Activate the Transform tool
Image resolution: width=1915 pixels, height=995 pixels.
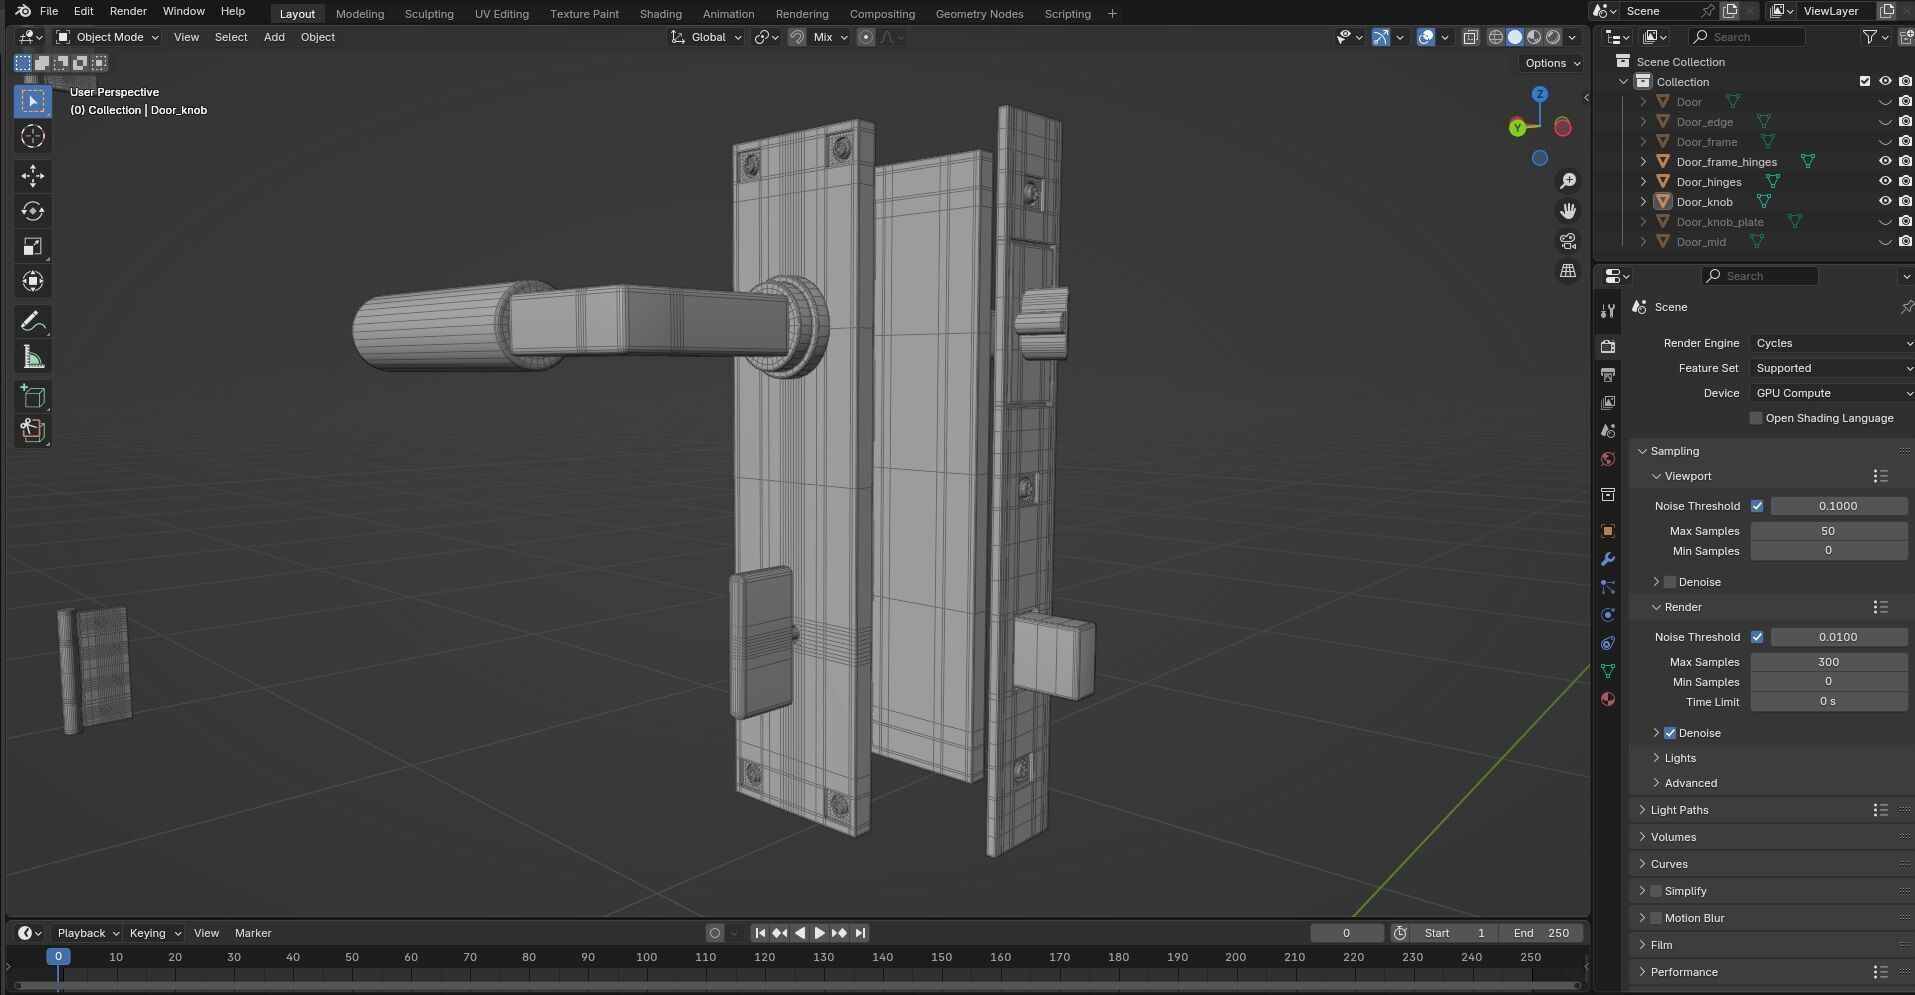[32, 281]
